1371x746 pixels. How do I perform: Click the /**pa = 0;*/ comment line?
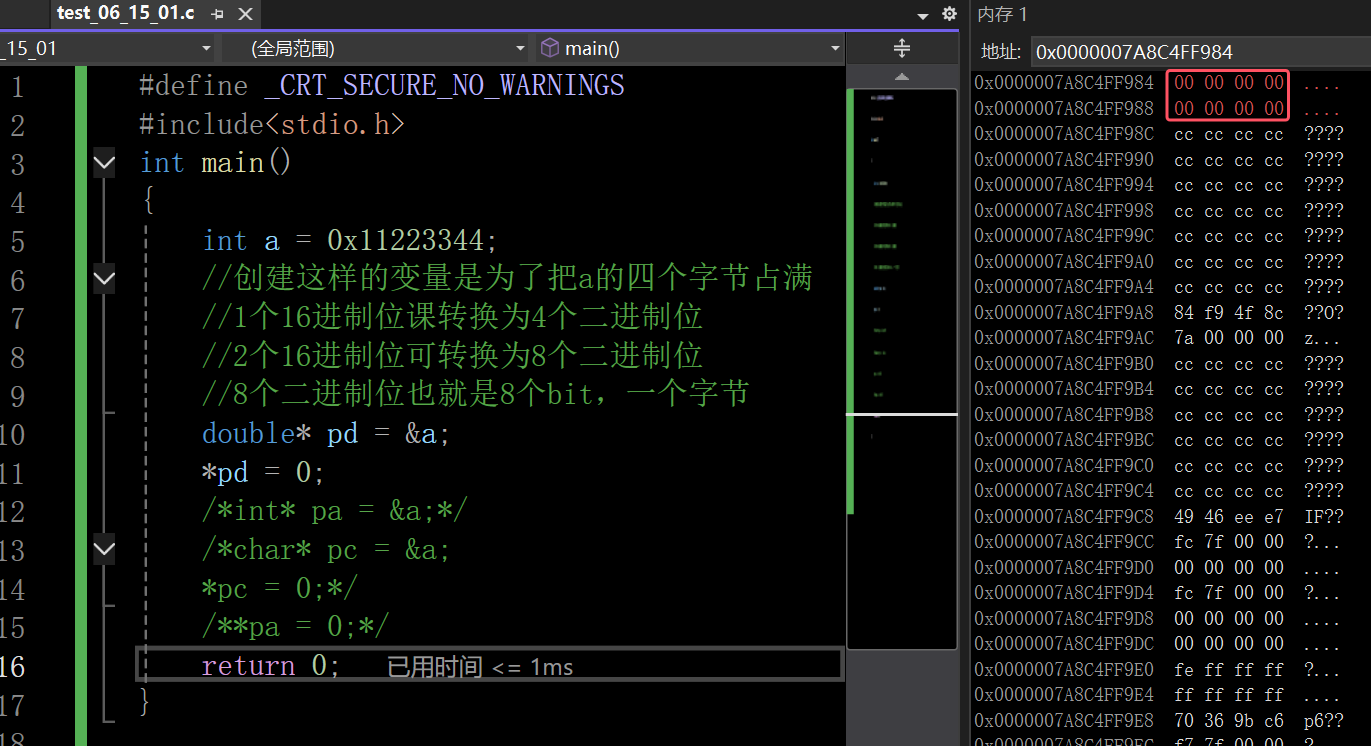[295, 627]
